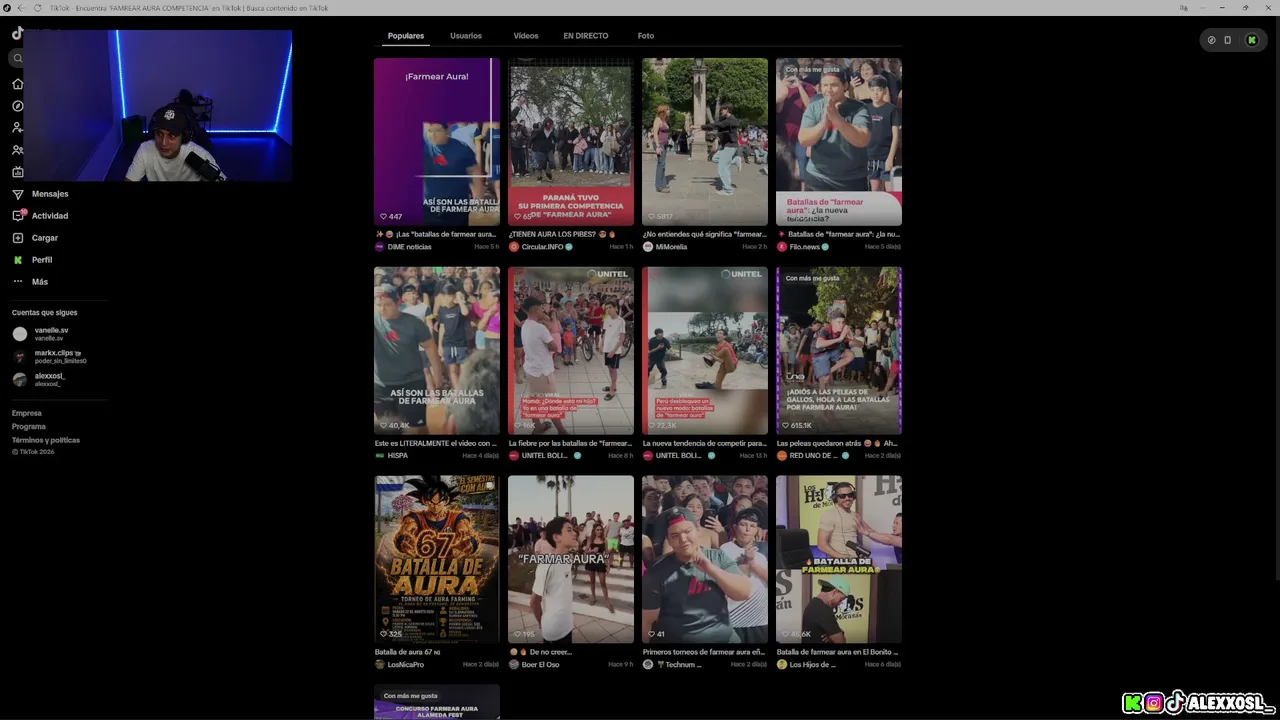
Task: Open the 'Concurso Farmear Aura Alameda Fest' video
Action: coord(437,702)
